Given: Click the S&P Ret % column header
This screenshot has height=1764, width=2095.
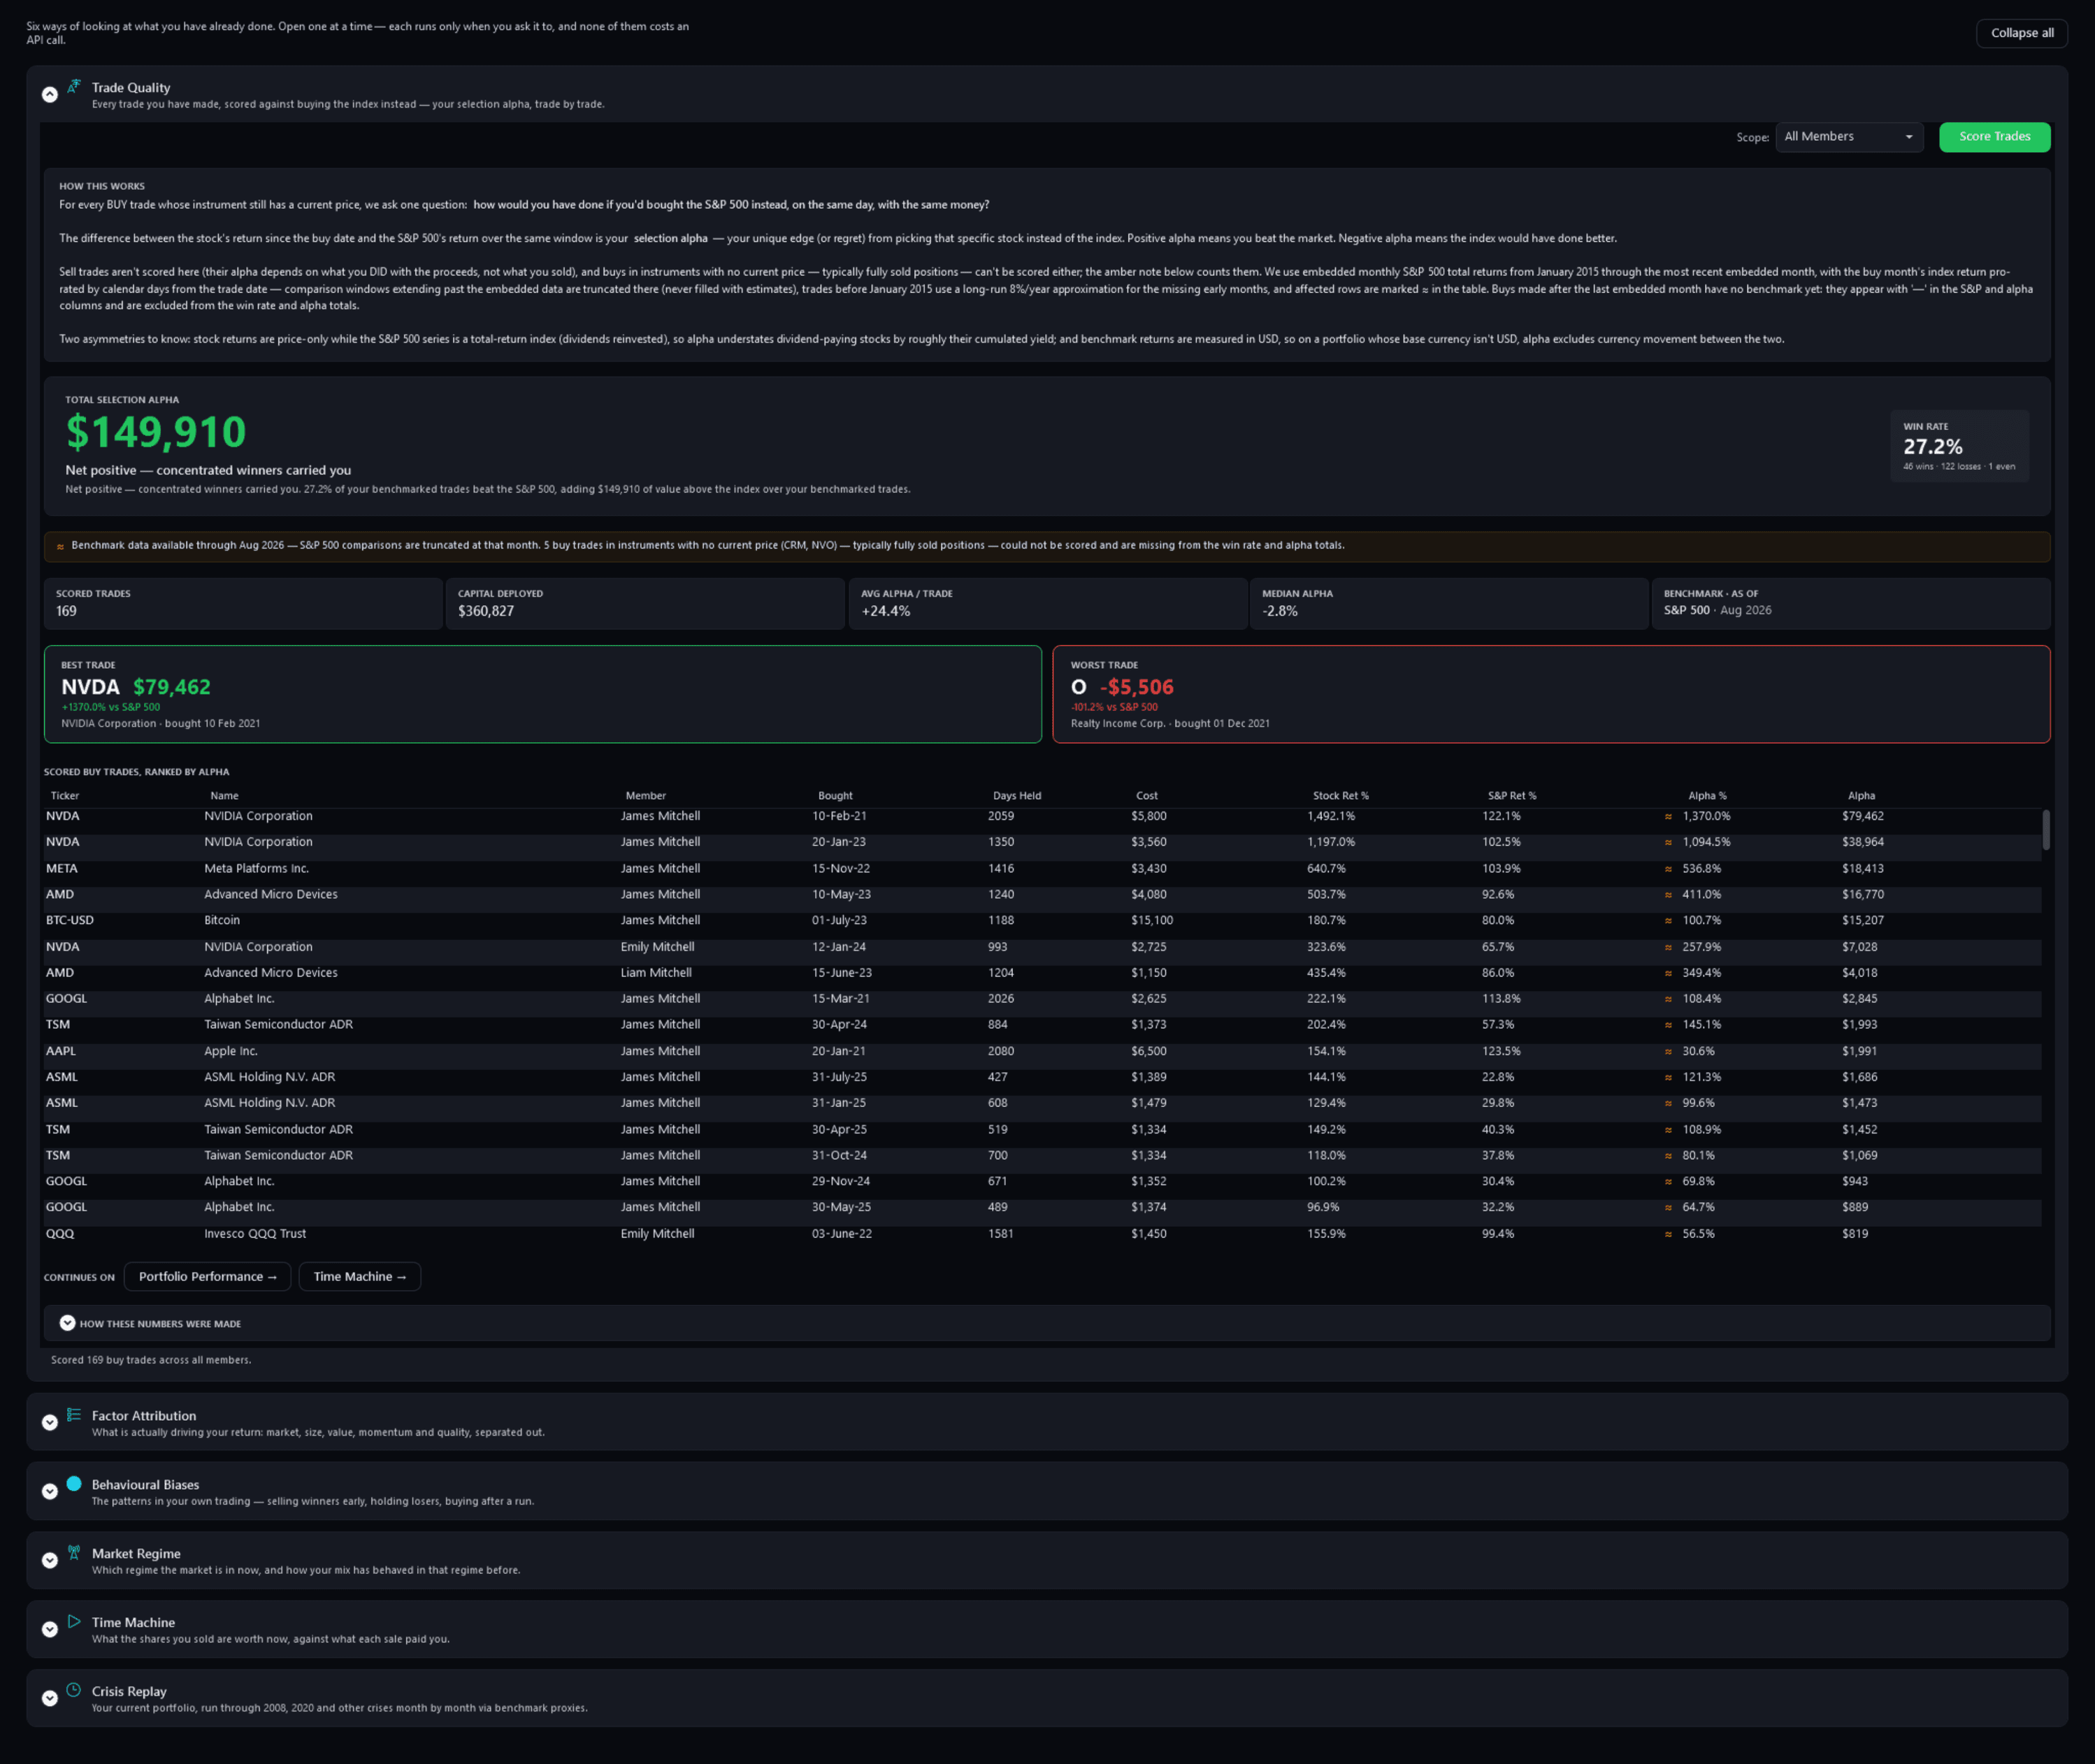Looking at the screenshot, I should pos(1512,796).
